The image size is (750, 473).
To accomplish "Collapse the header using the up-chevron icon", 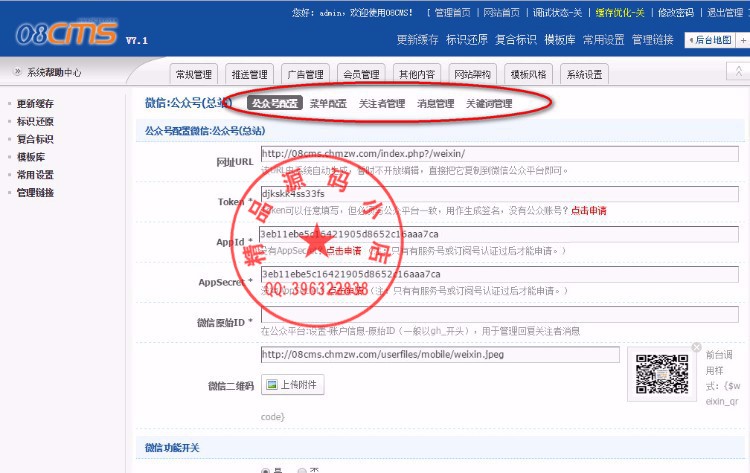I will pyautogui.click(x=739, y=71).
